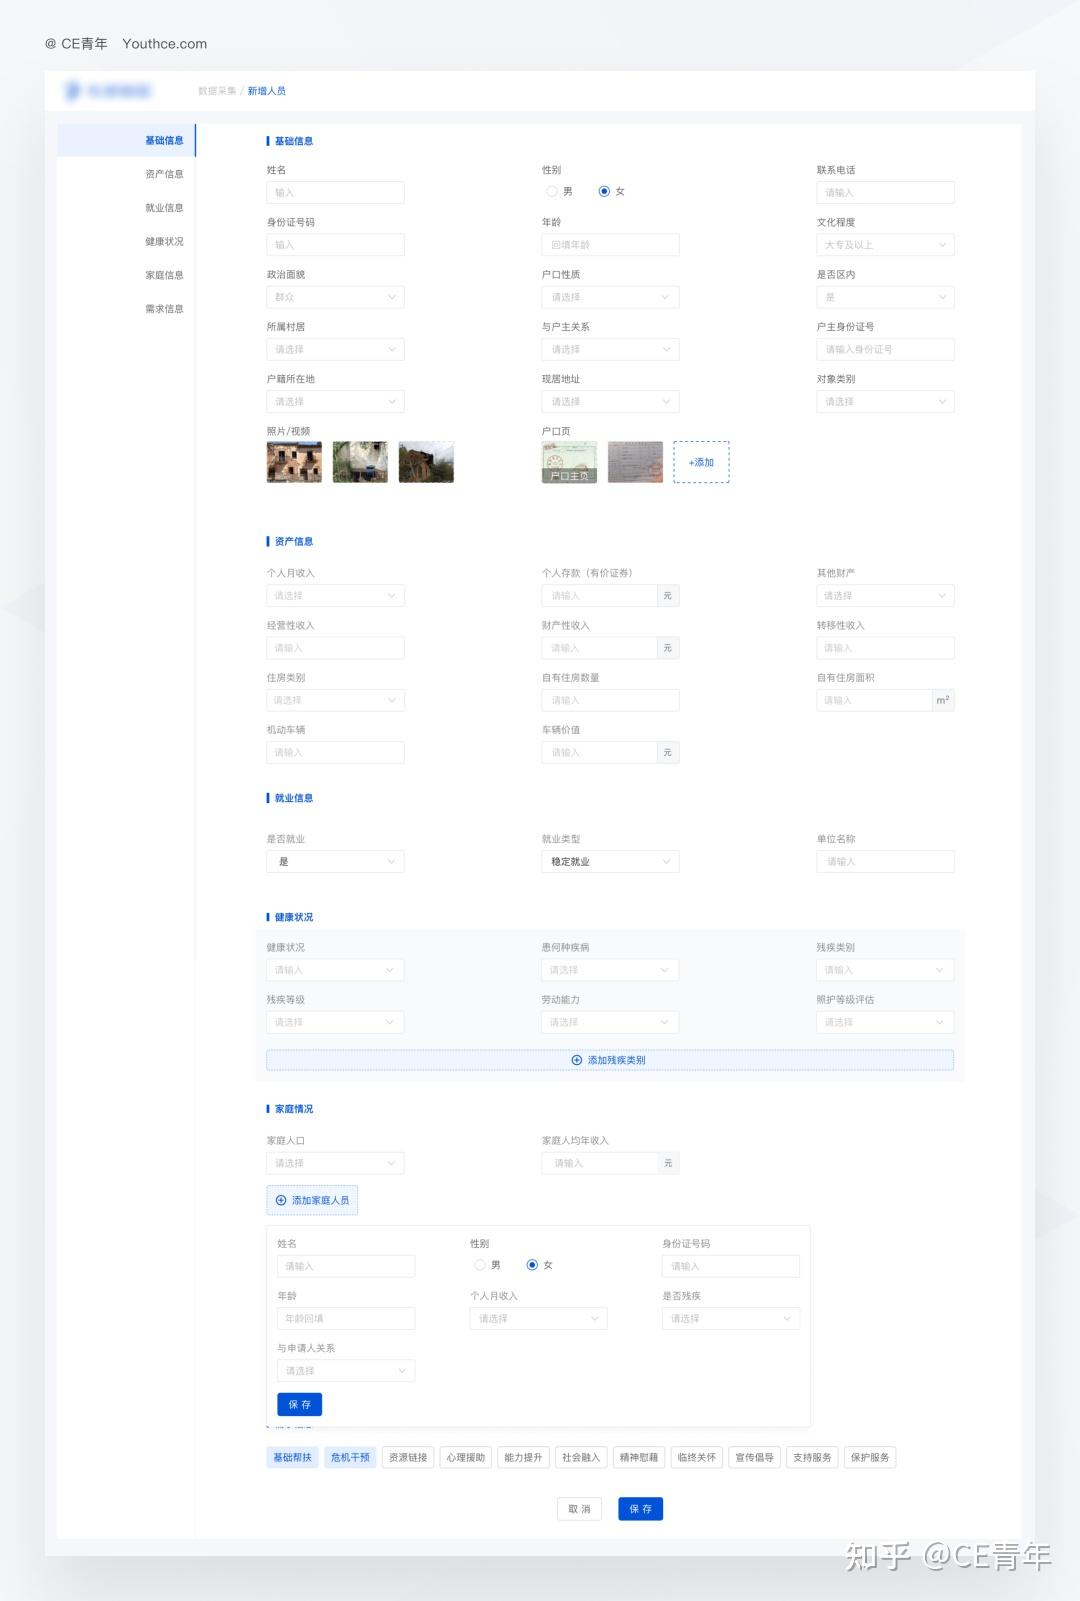Open the 户口主页 image thumbnail
The width and height of the screenshot is (1080, 1601).
pos(569,462)
